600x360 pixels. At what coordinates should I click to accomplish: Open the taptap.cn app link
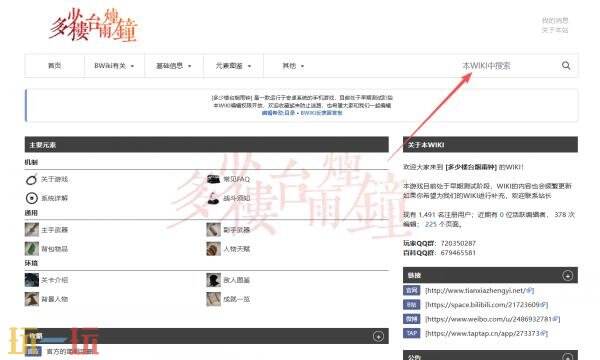coord(486,333)
